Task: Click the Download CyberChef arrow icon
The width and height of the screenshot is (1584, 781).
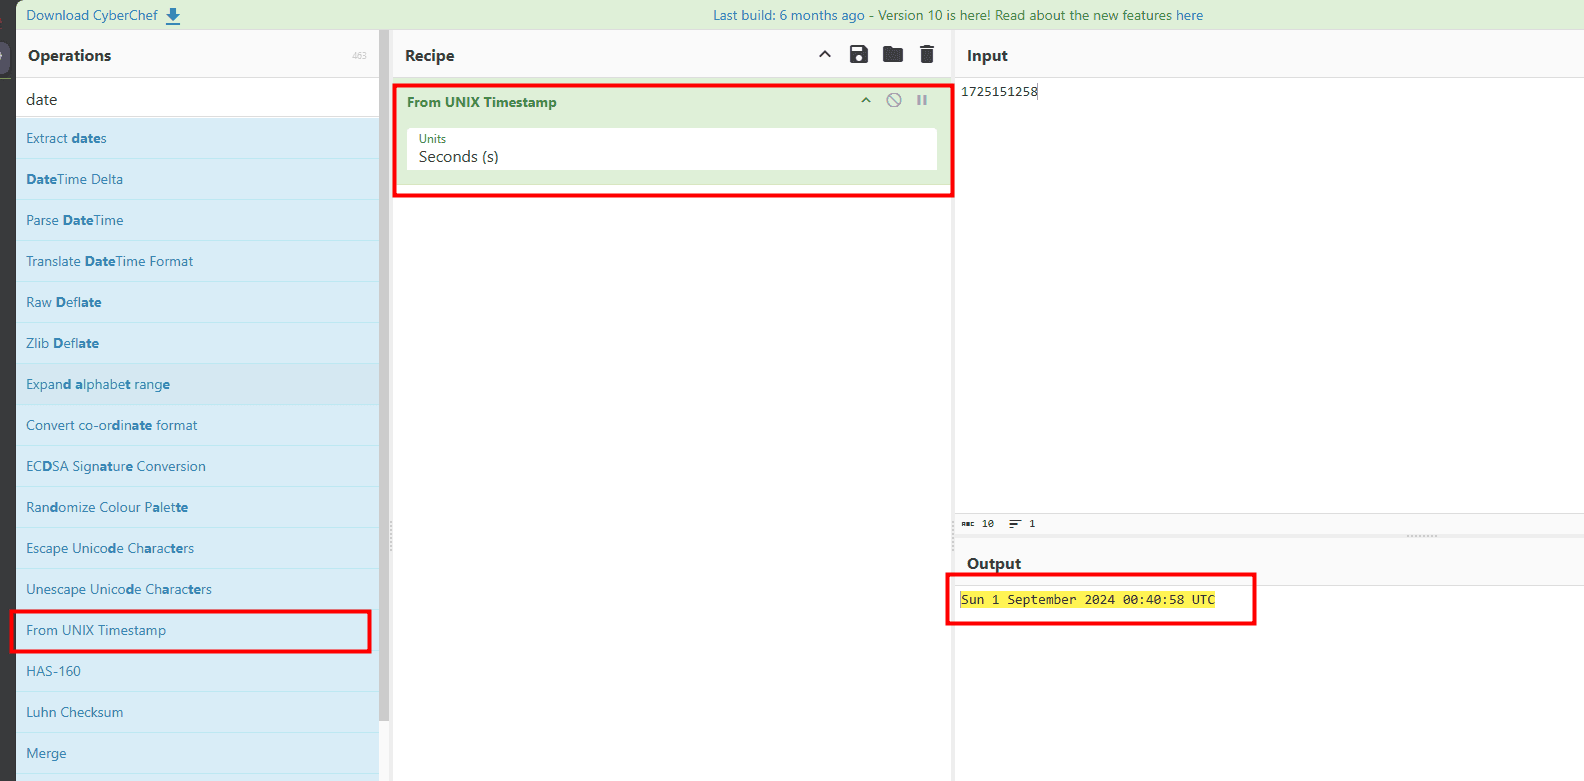Action: (x=173, y=16)
